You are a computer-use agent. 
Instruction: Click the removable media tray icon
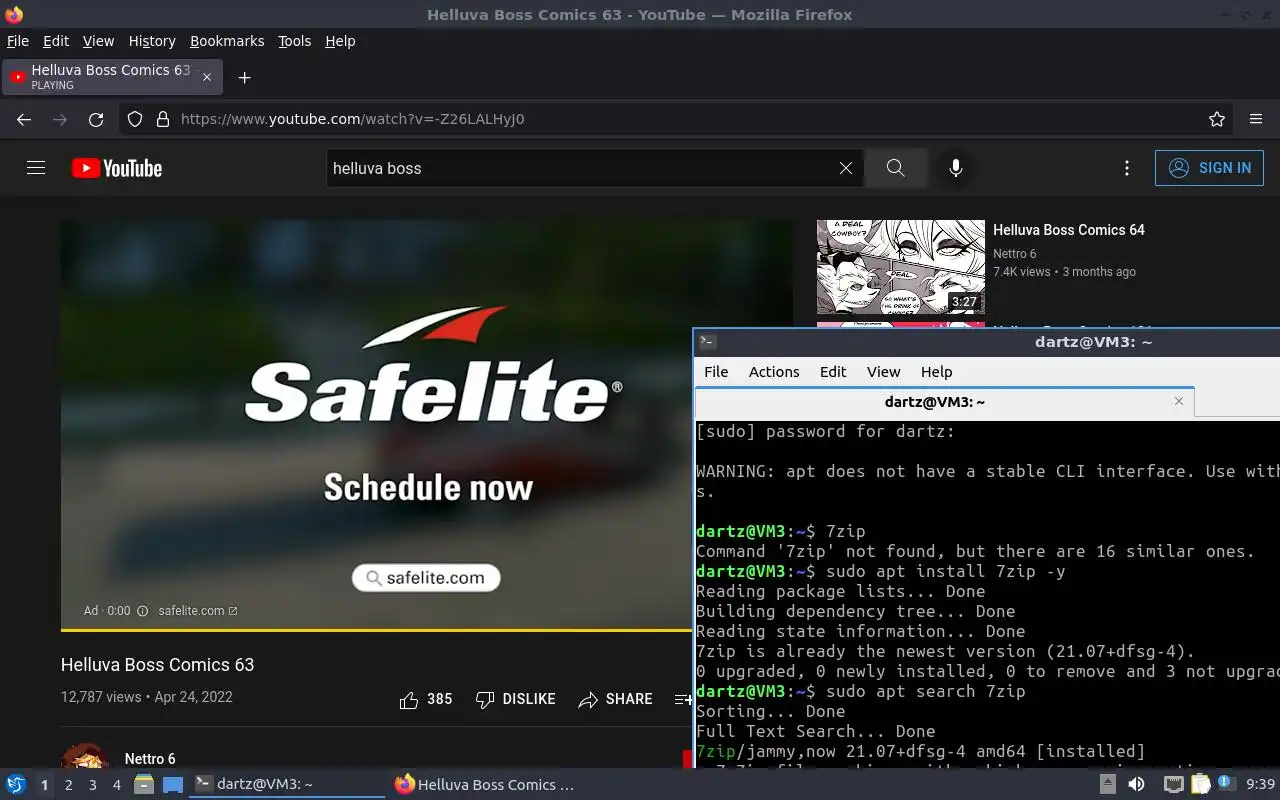click(1108, 784)
